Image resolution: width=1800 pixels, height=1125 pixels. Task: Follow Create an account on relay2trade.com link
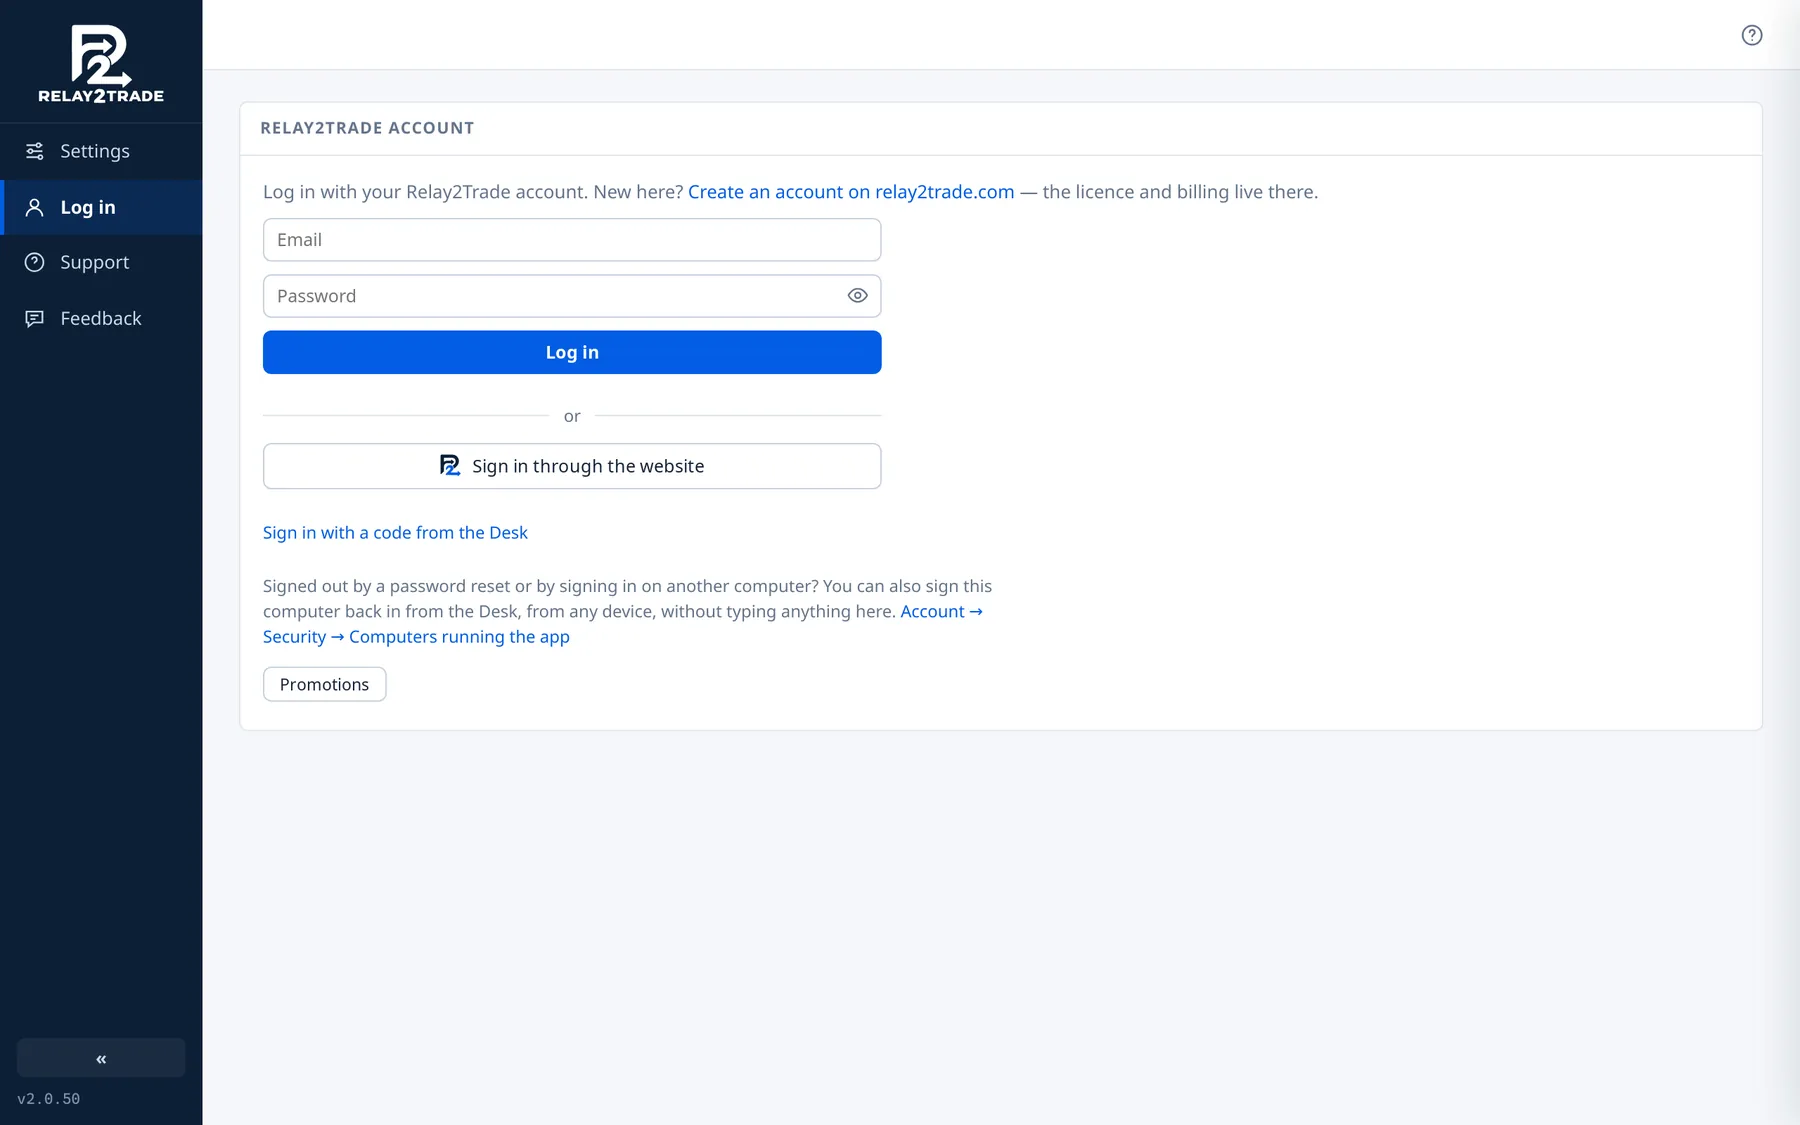pos(851,192)
